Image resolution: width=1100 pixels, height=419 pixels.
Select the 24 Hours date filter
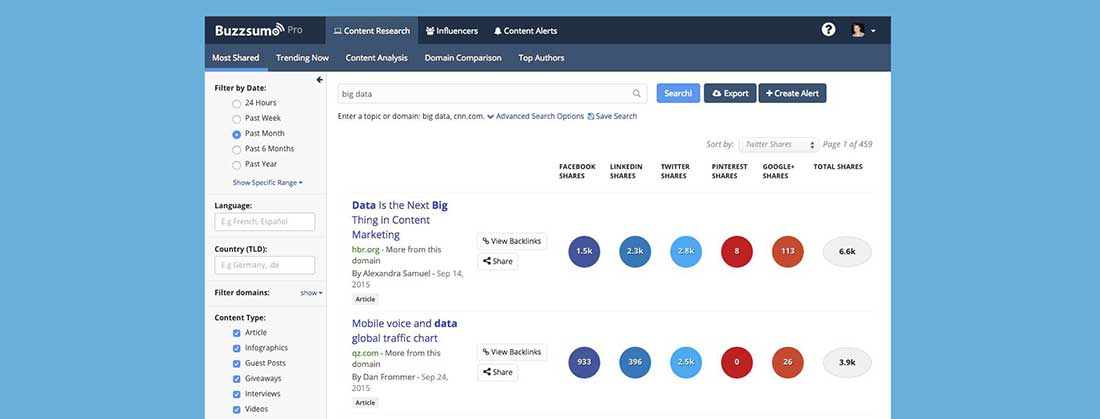click(236, 103)
